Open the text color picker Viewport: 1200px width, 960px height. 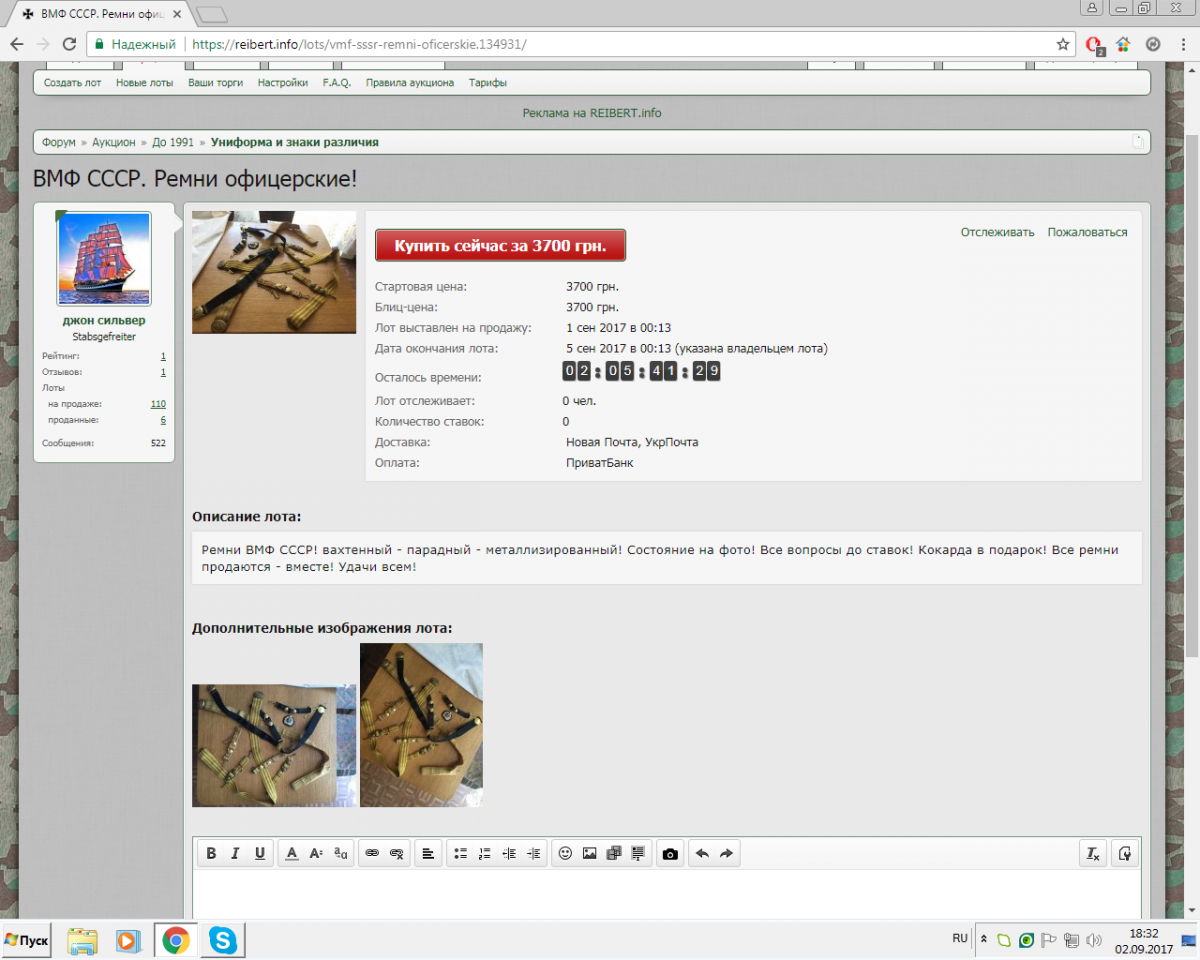pyautogui.click(x=292, y=854)
